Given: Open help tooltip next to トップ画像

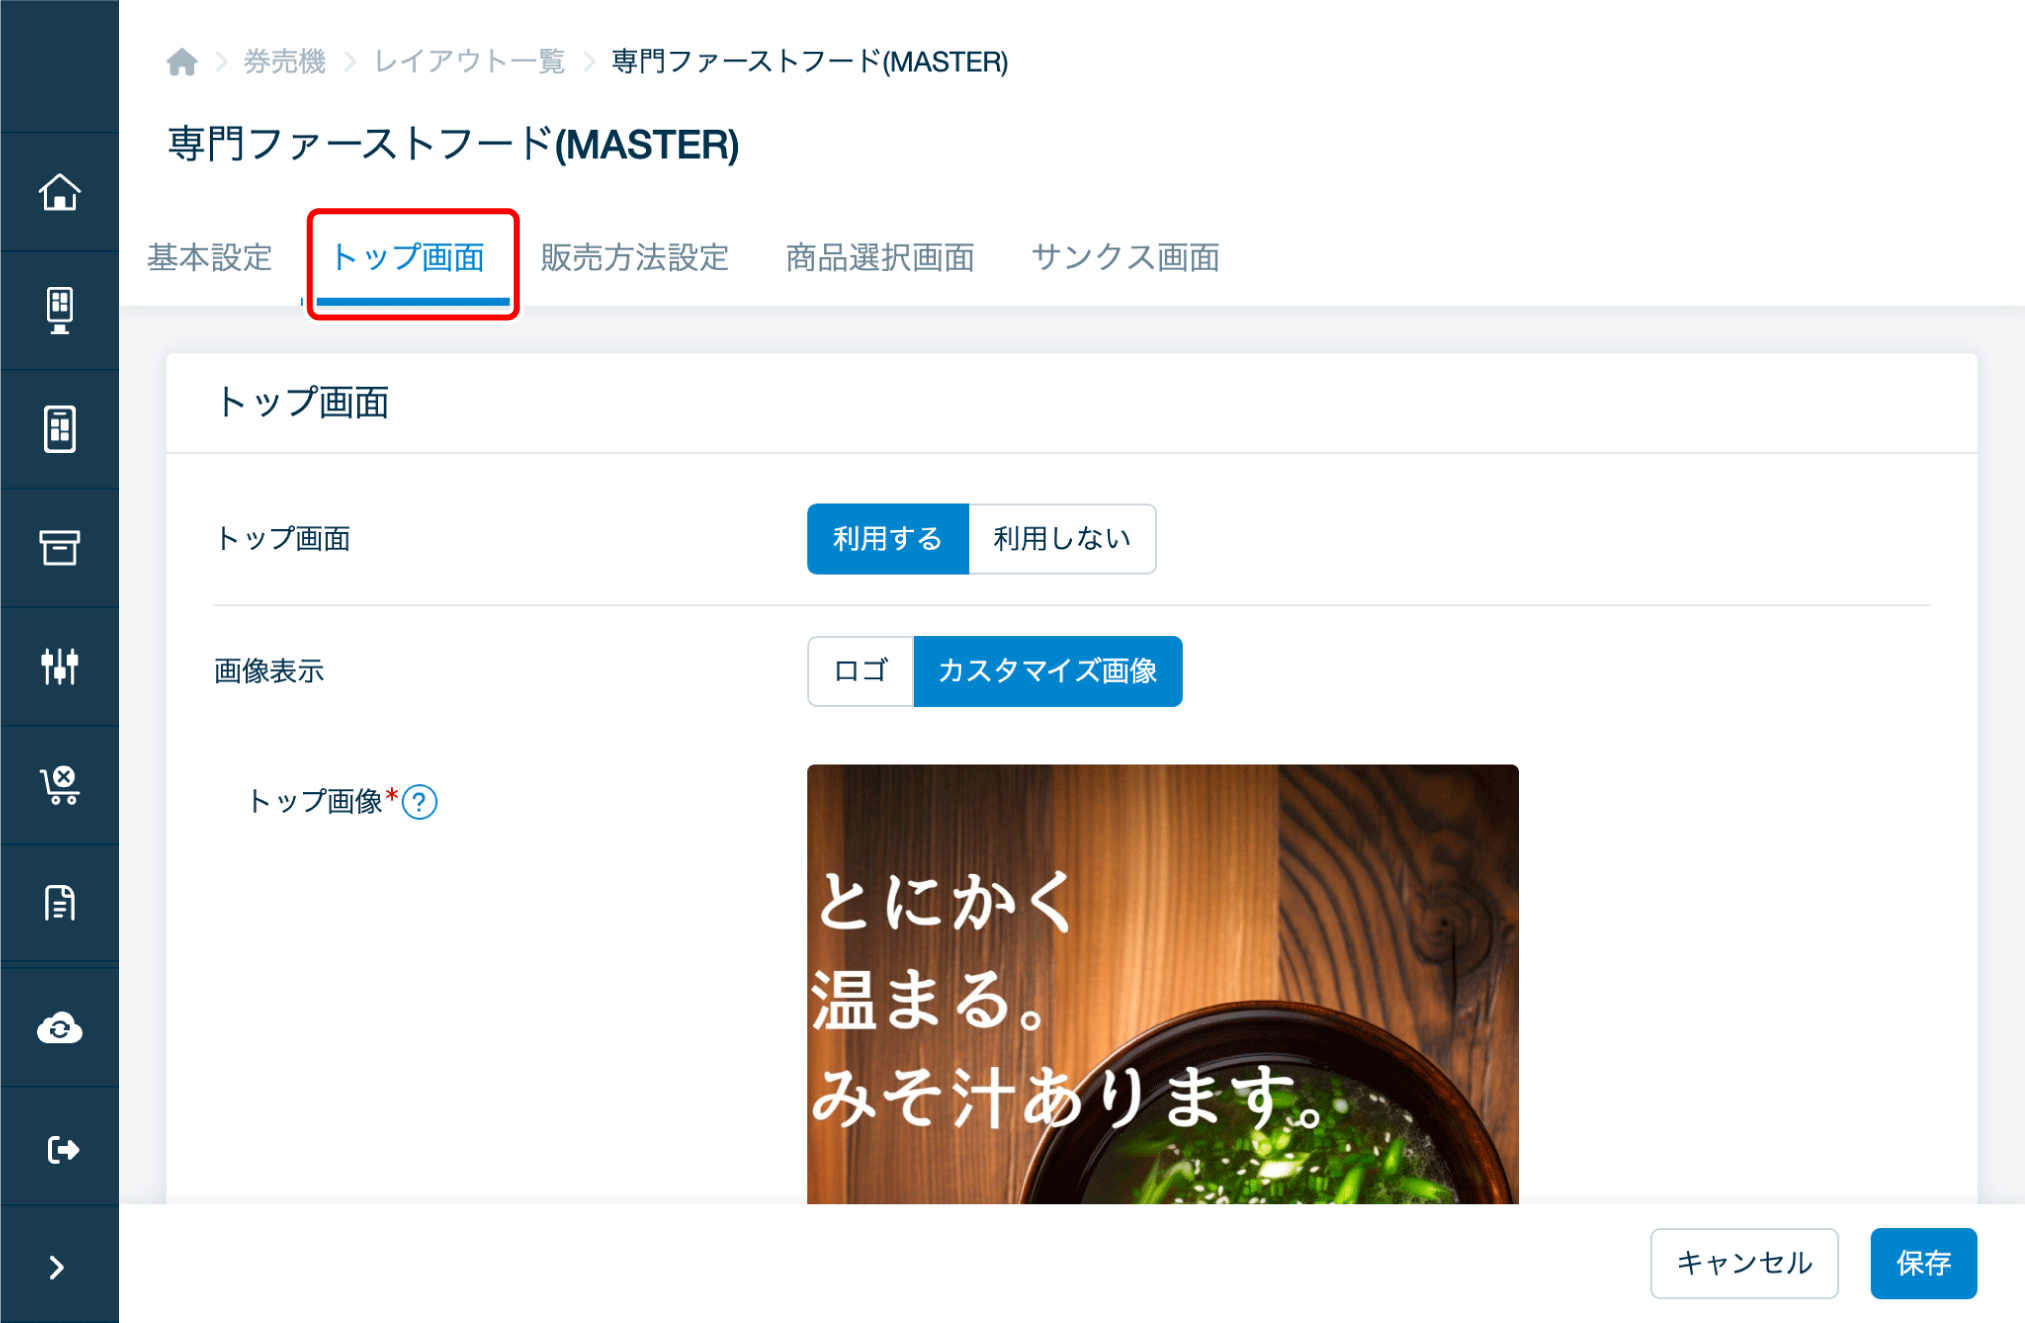Looking at the screenshot, I should (x=420, y=802).
